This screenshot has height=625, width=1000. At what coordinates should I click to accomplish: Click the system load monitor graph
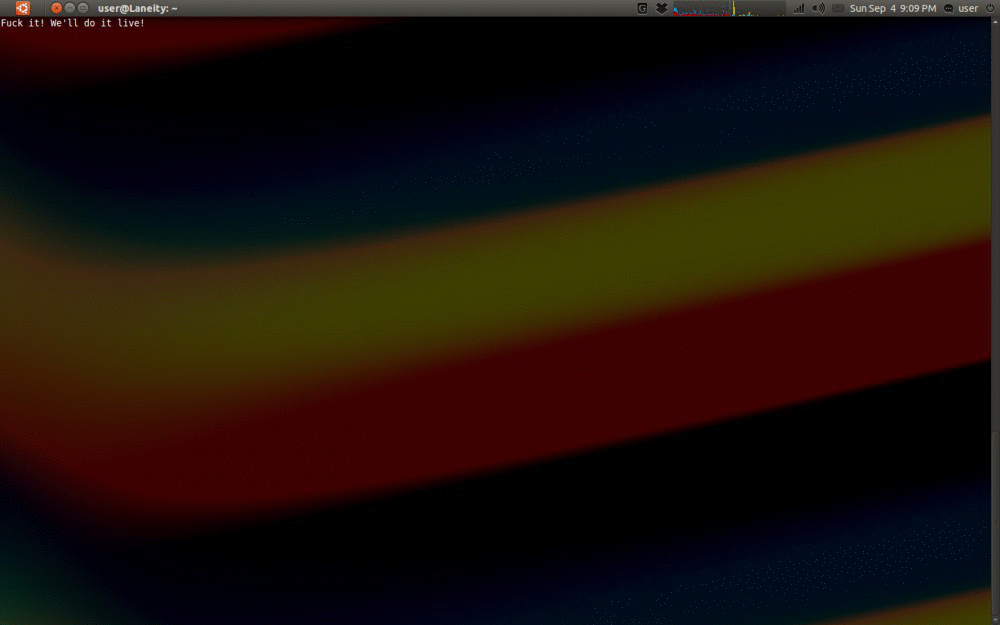tap(728, 8)
